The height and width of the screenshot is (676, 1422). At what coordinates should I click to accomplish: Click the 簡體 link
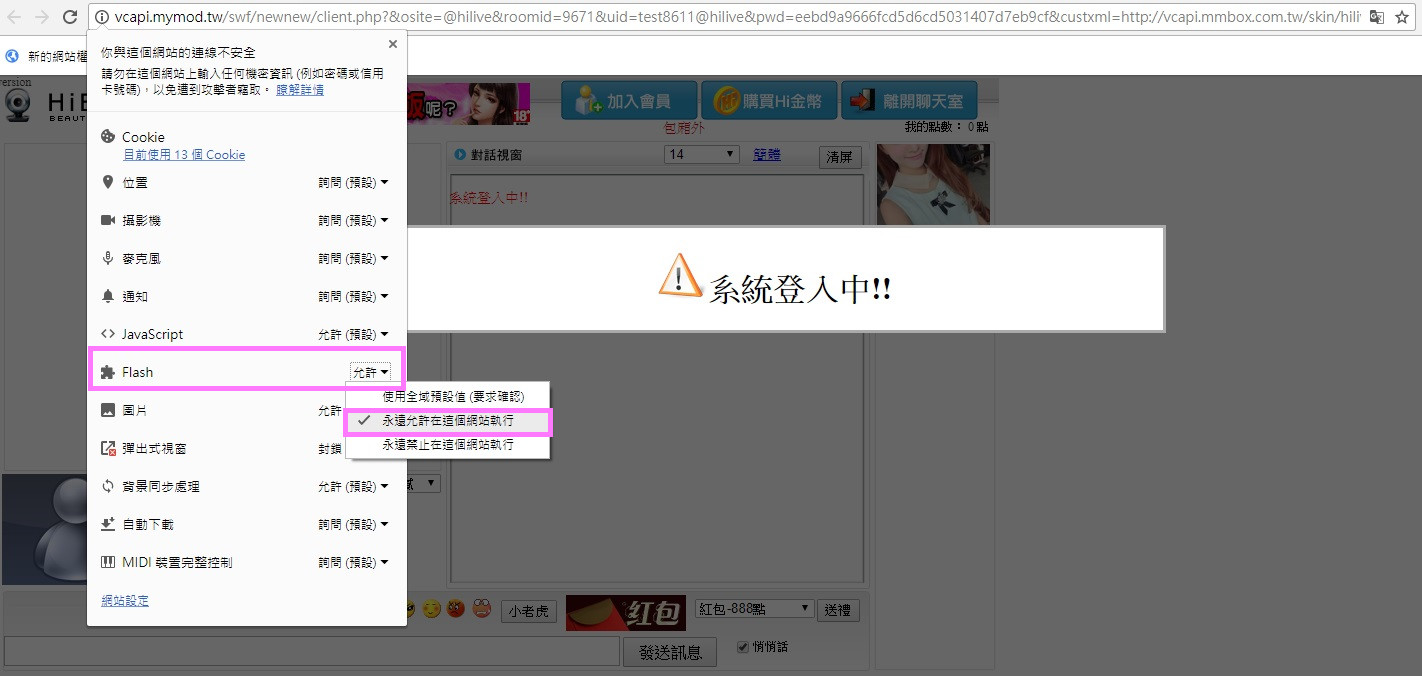(x=767, y=154)
